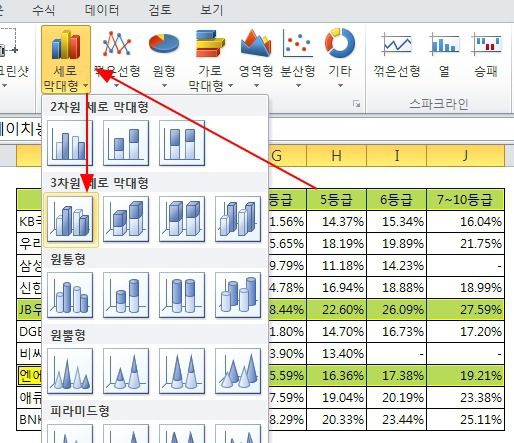Select column H header
The width and height of the screenshot is (514, 443).
coord(336,155)
